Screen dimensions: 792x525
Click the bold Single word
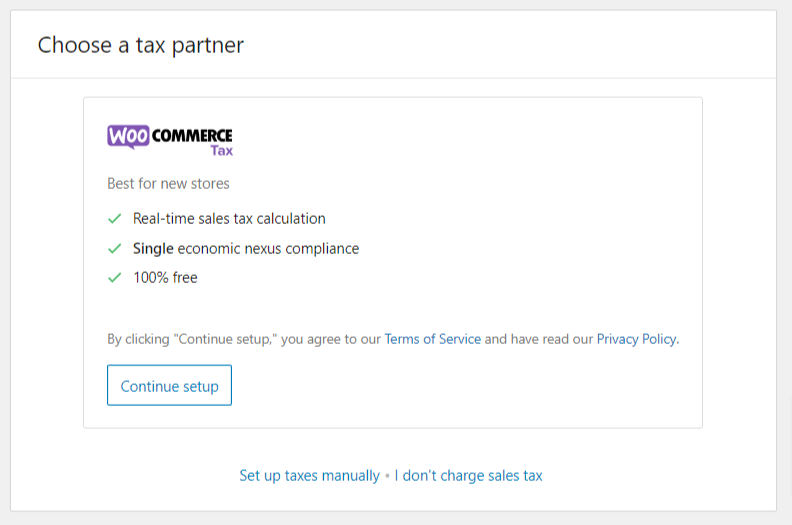click(153, 248)
